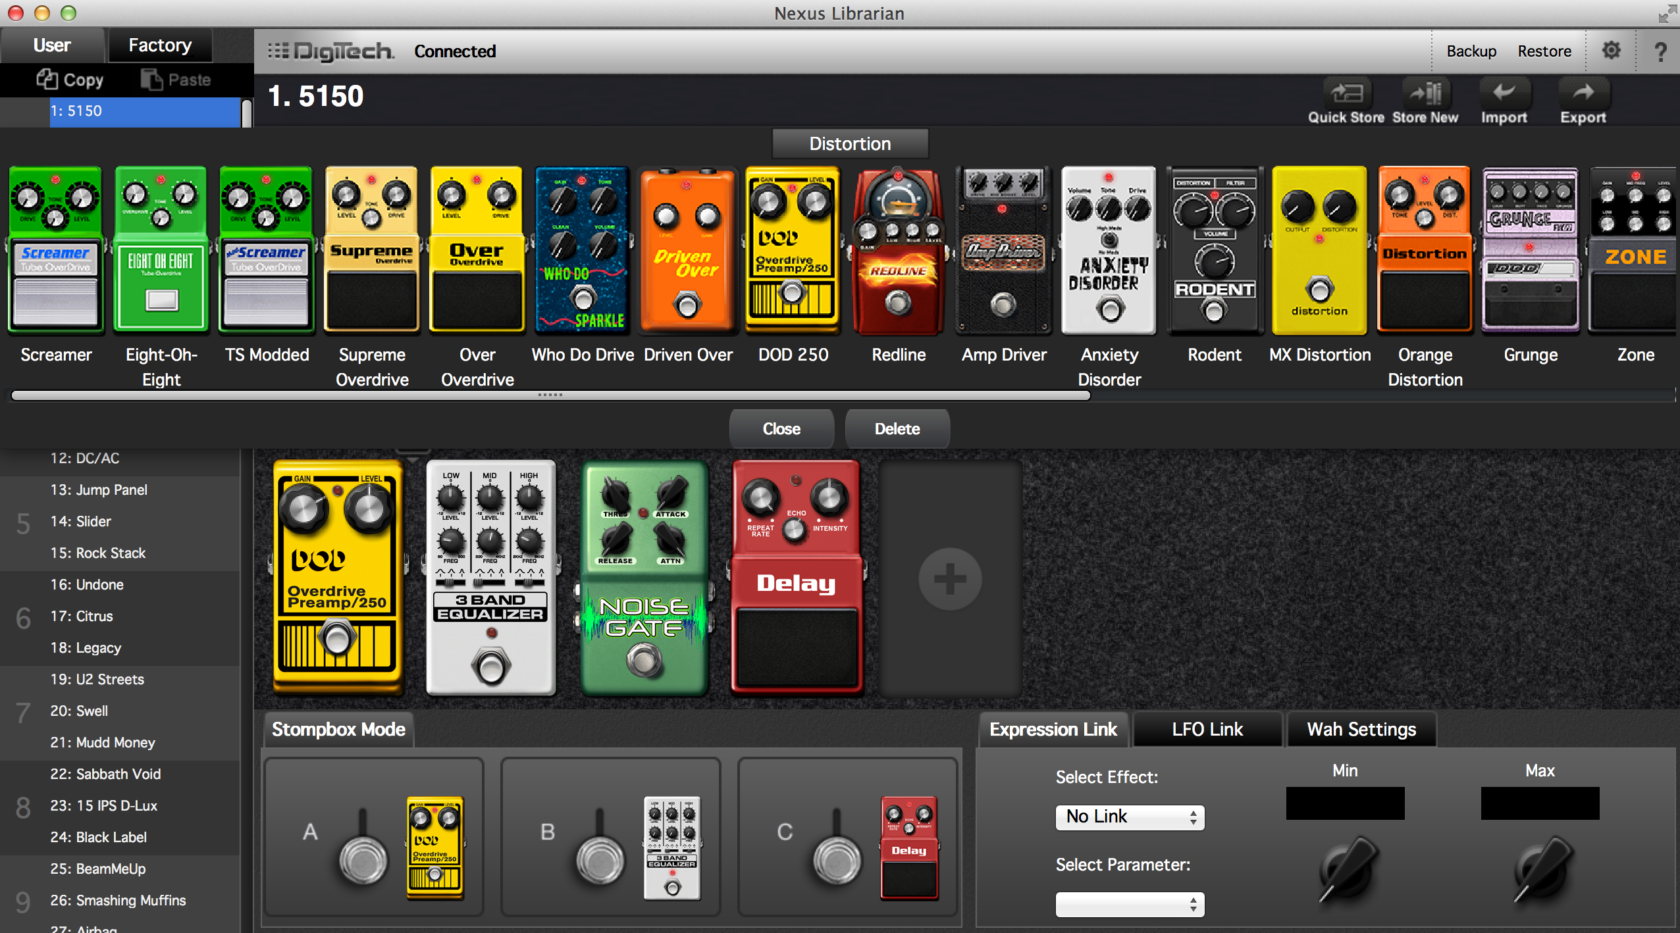This screenshot has width=1680, height=933.
Task: Choose the Over Overdrive pedal
Action: coord(477,250)
